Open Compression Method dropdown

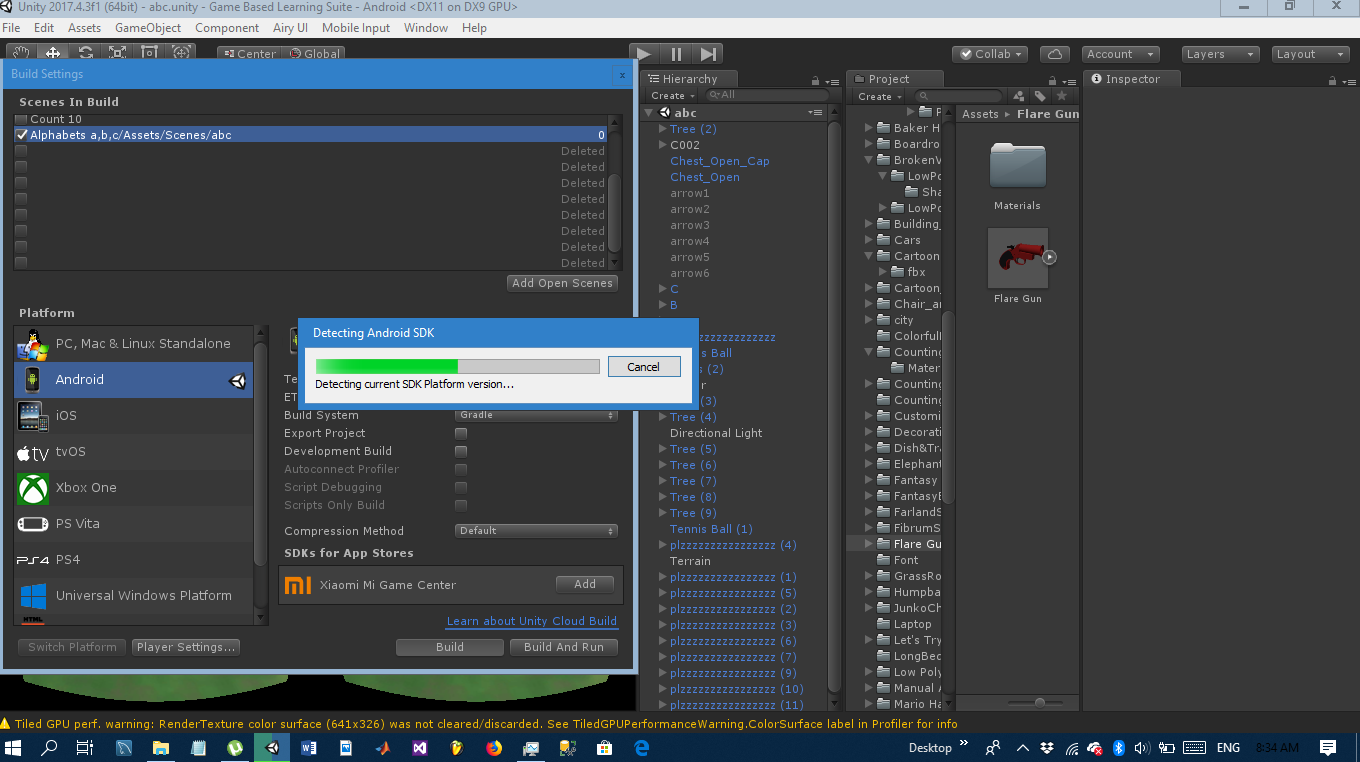coord(536,531)
